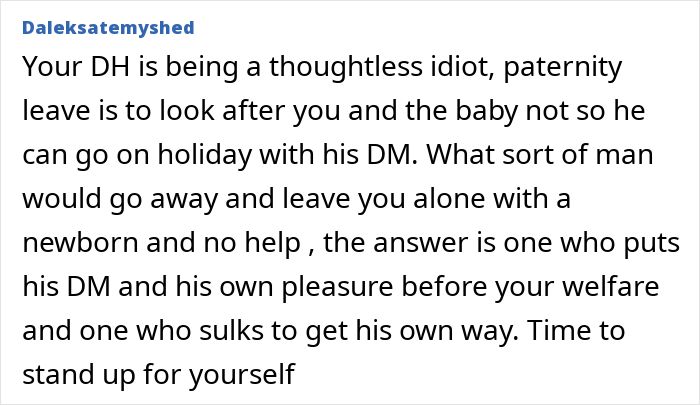Screen dimensions: 700x405
Task: Click the word "newborn" in the comment
Action: pos(80,242)
